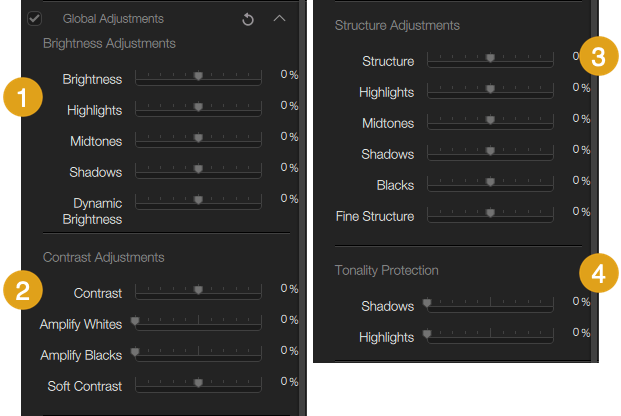Click the numbered callout 1 badge
Viewport: 621px width, 416px height.
[x=23, y=97]
